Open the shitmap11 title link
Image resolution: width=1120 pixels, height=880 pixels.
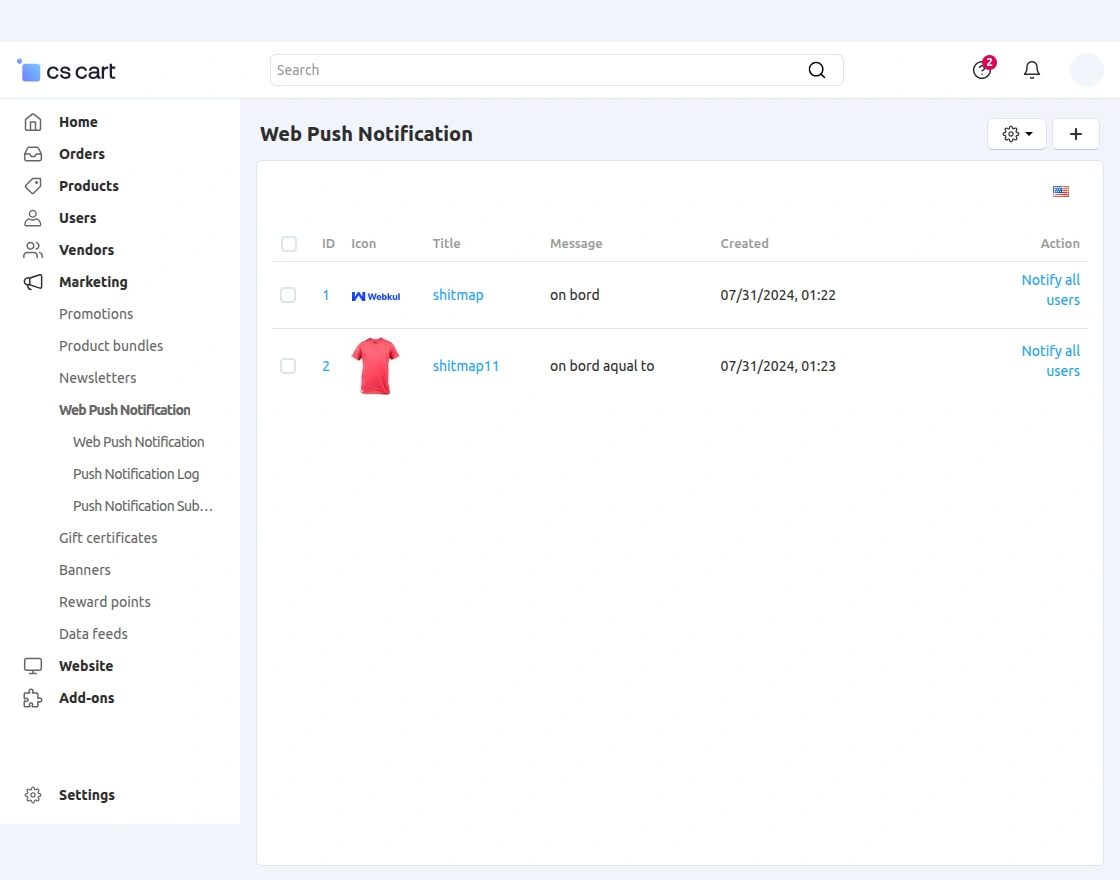pos(466,366)
